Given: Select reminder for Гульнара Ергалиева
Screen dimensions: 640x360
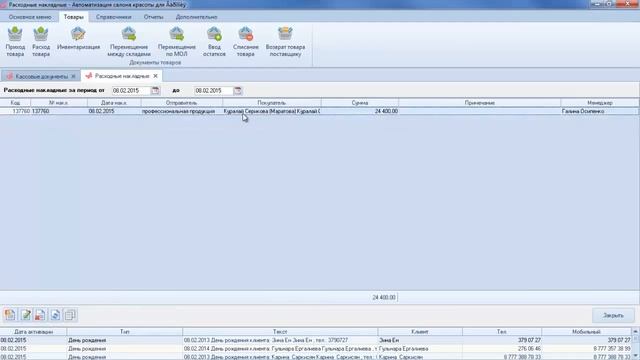Looking at the screenshot, I should tap(316, 349).
